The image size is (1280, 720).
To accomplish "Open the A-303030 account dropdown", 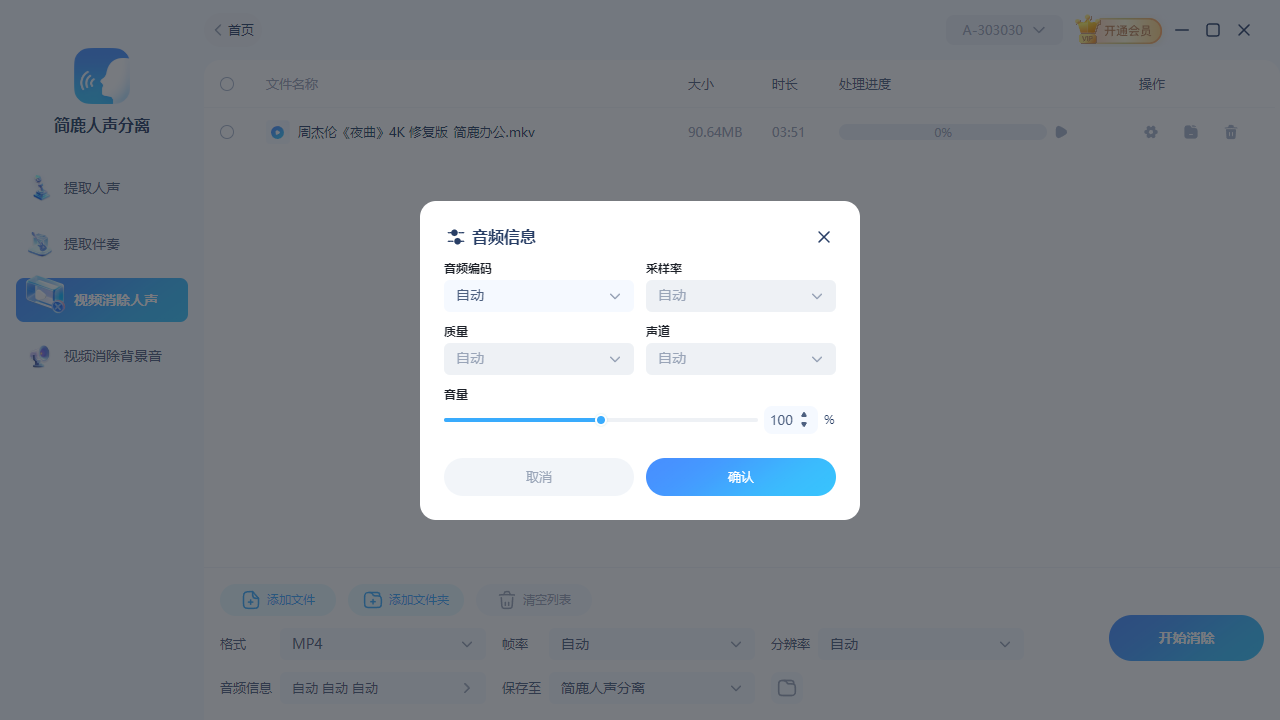I will (x=1004, y=30).
